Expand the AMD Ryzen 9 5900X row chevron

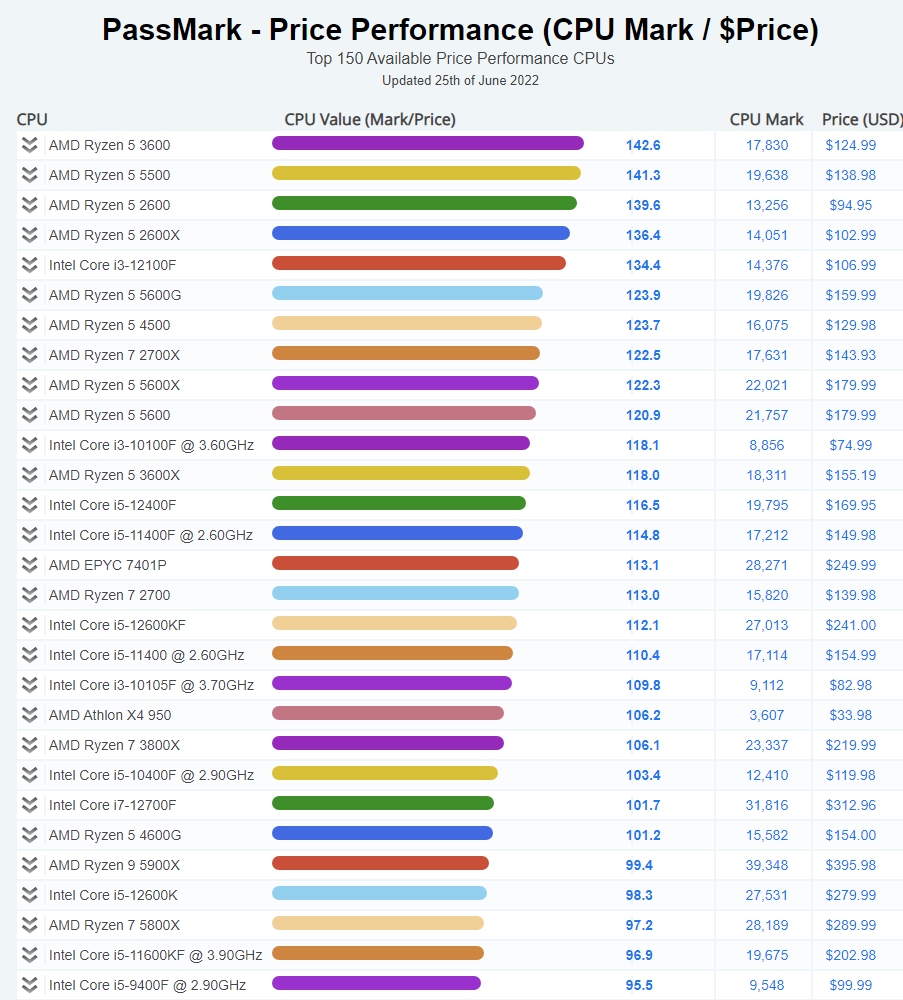[29, 864]
